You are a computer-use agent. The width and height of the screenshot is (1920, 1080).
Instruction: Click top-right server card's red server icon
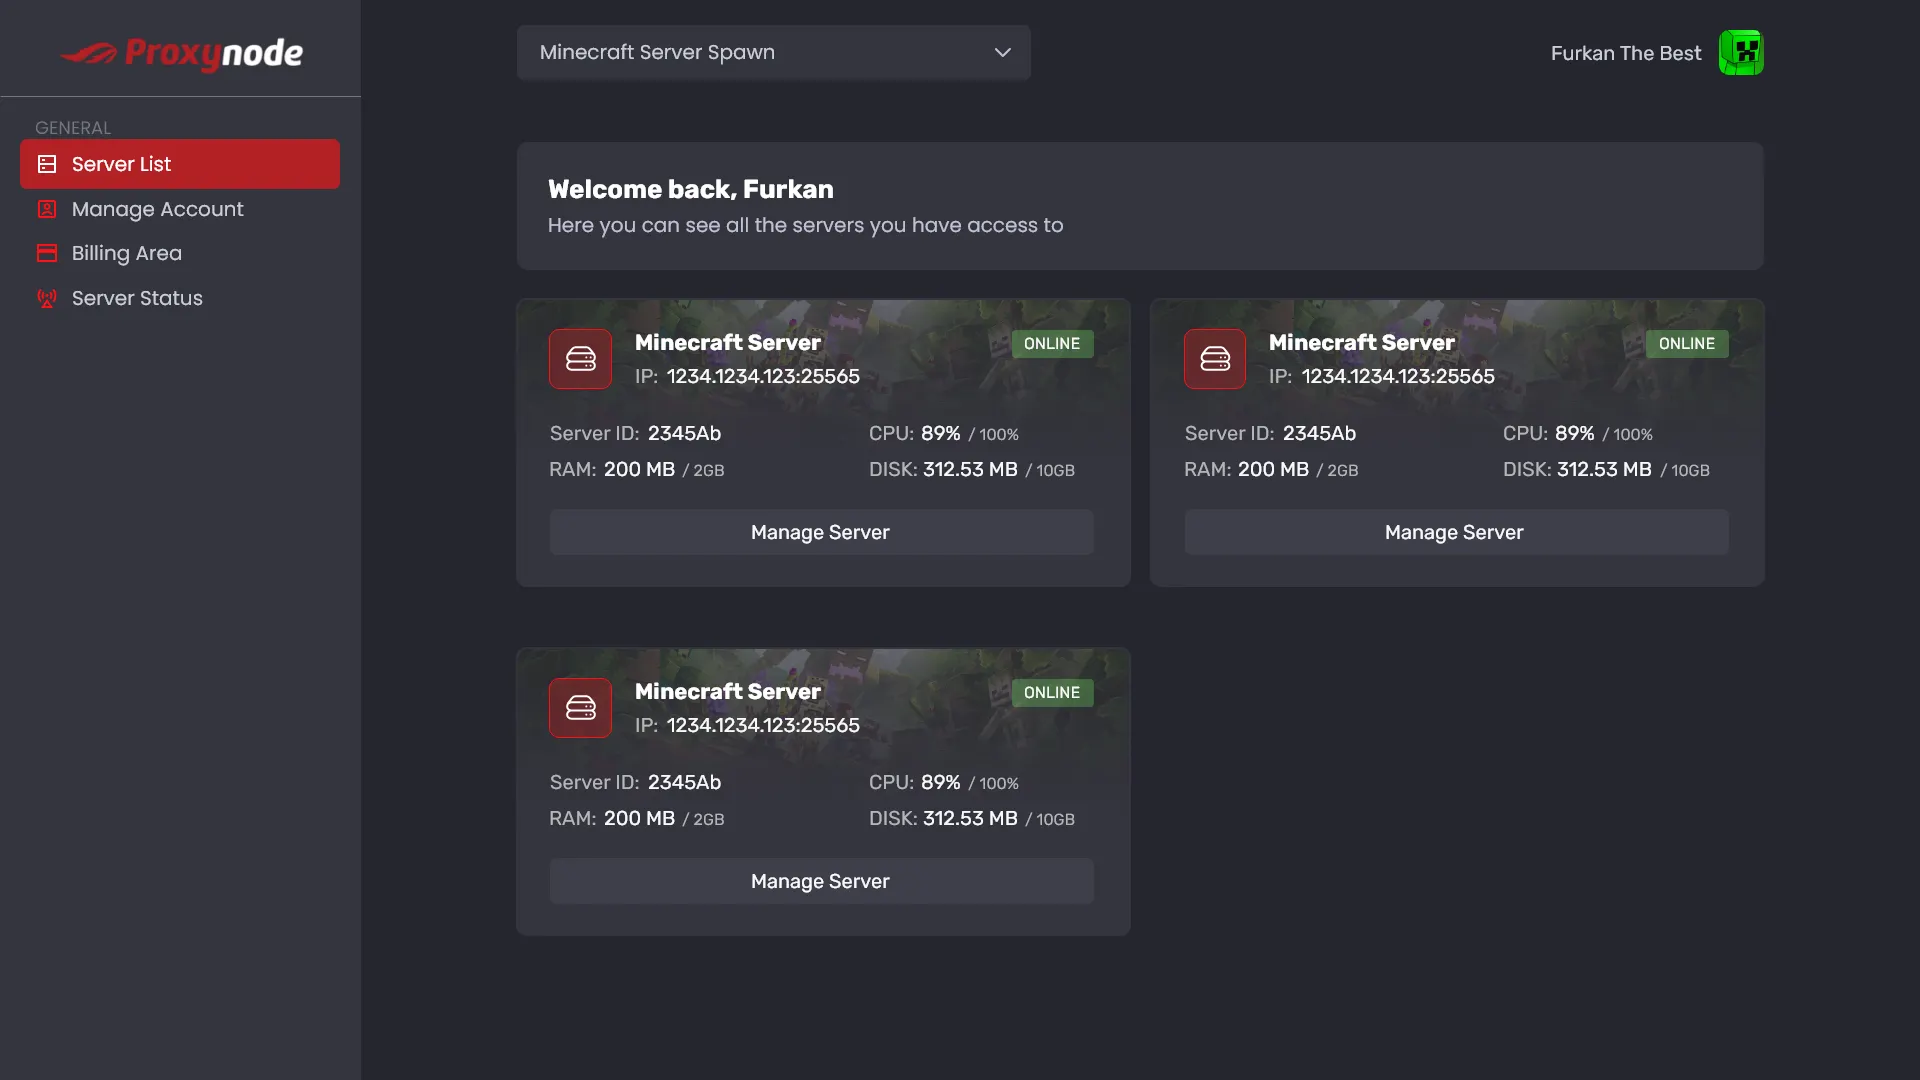1214,359
